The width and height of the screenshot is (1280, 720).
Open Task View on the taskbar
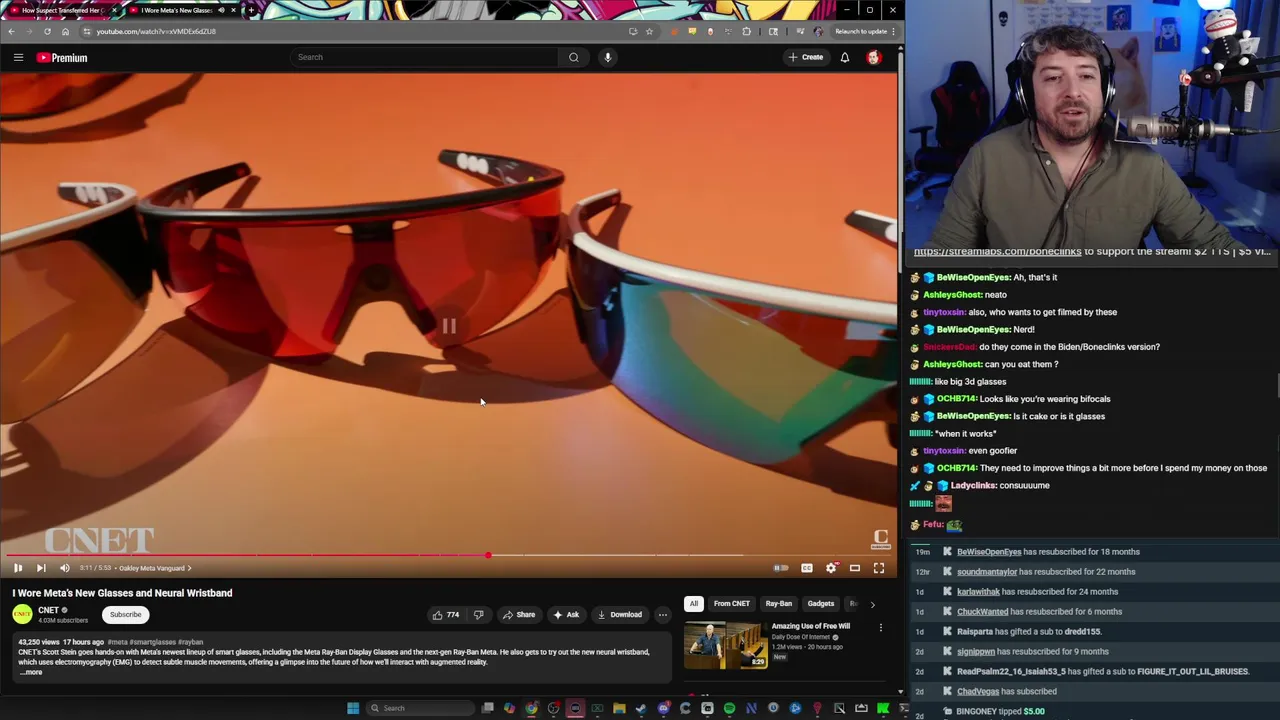click(488, 708)
